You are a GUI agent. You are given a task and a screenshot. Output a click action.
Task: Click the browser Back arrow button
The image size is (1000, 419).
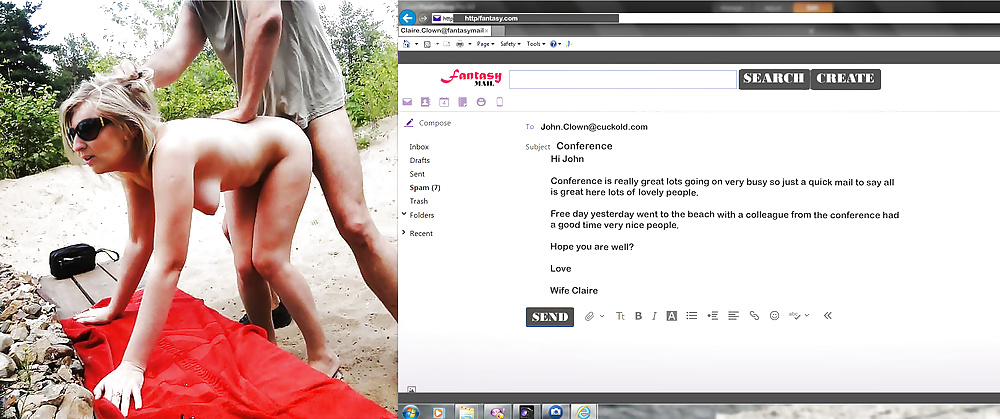point(407,18)
